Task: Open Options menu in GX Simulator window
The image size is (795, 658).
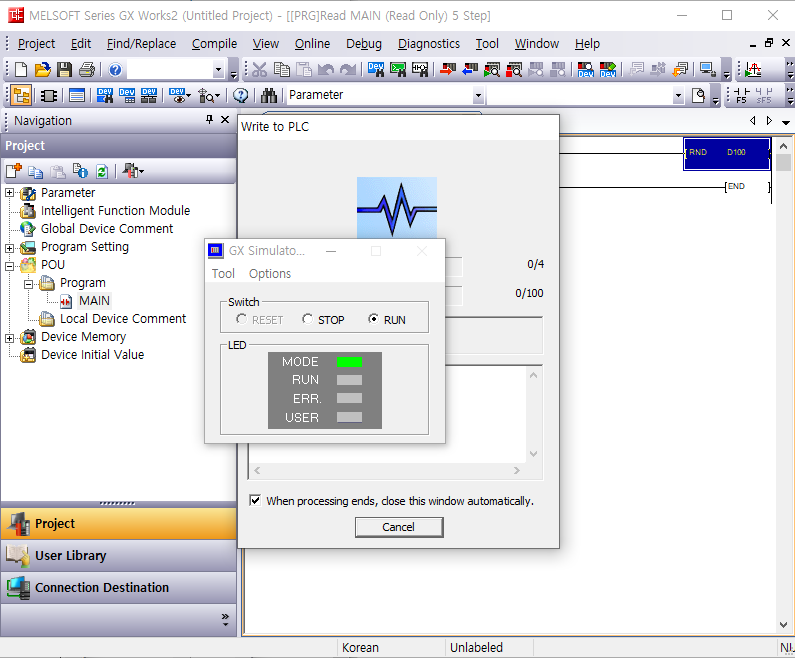Action: 270,274
